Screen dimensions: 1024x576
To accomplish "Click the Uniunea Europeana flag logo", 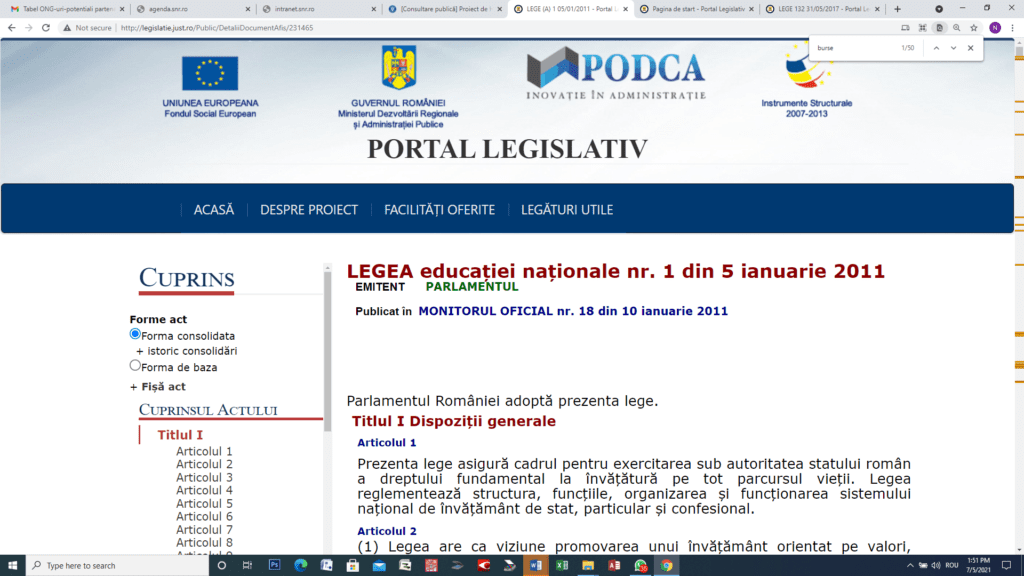I will [x=210, y=73].
